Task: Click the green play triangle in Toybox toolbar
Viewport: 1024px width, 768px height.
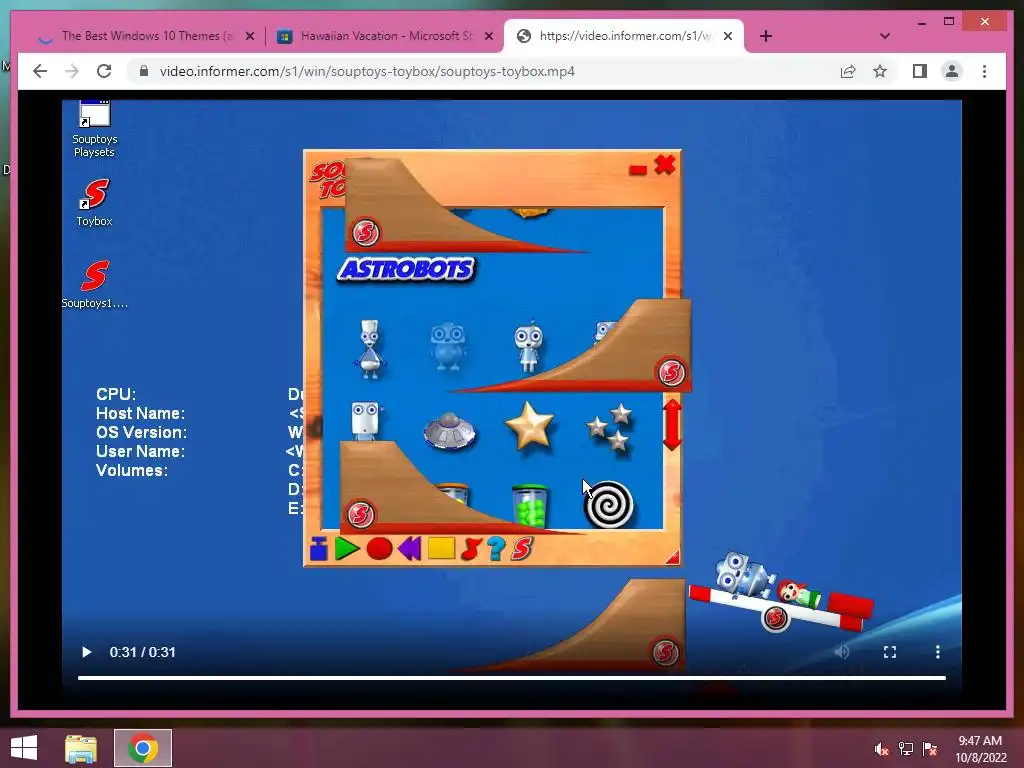Action: [347, 549]
